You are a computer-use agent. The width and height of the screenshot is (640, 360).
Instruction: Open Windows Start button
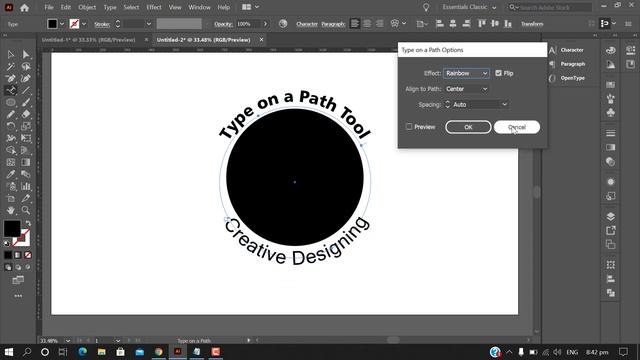click(x=9, y=352)
